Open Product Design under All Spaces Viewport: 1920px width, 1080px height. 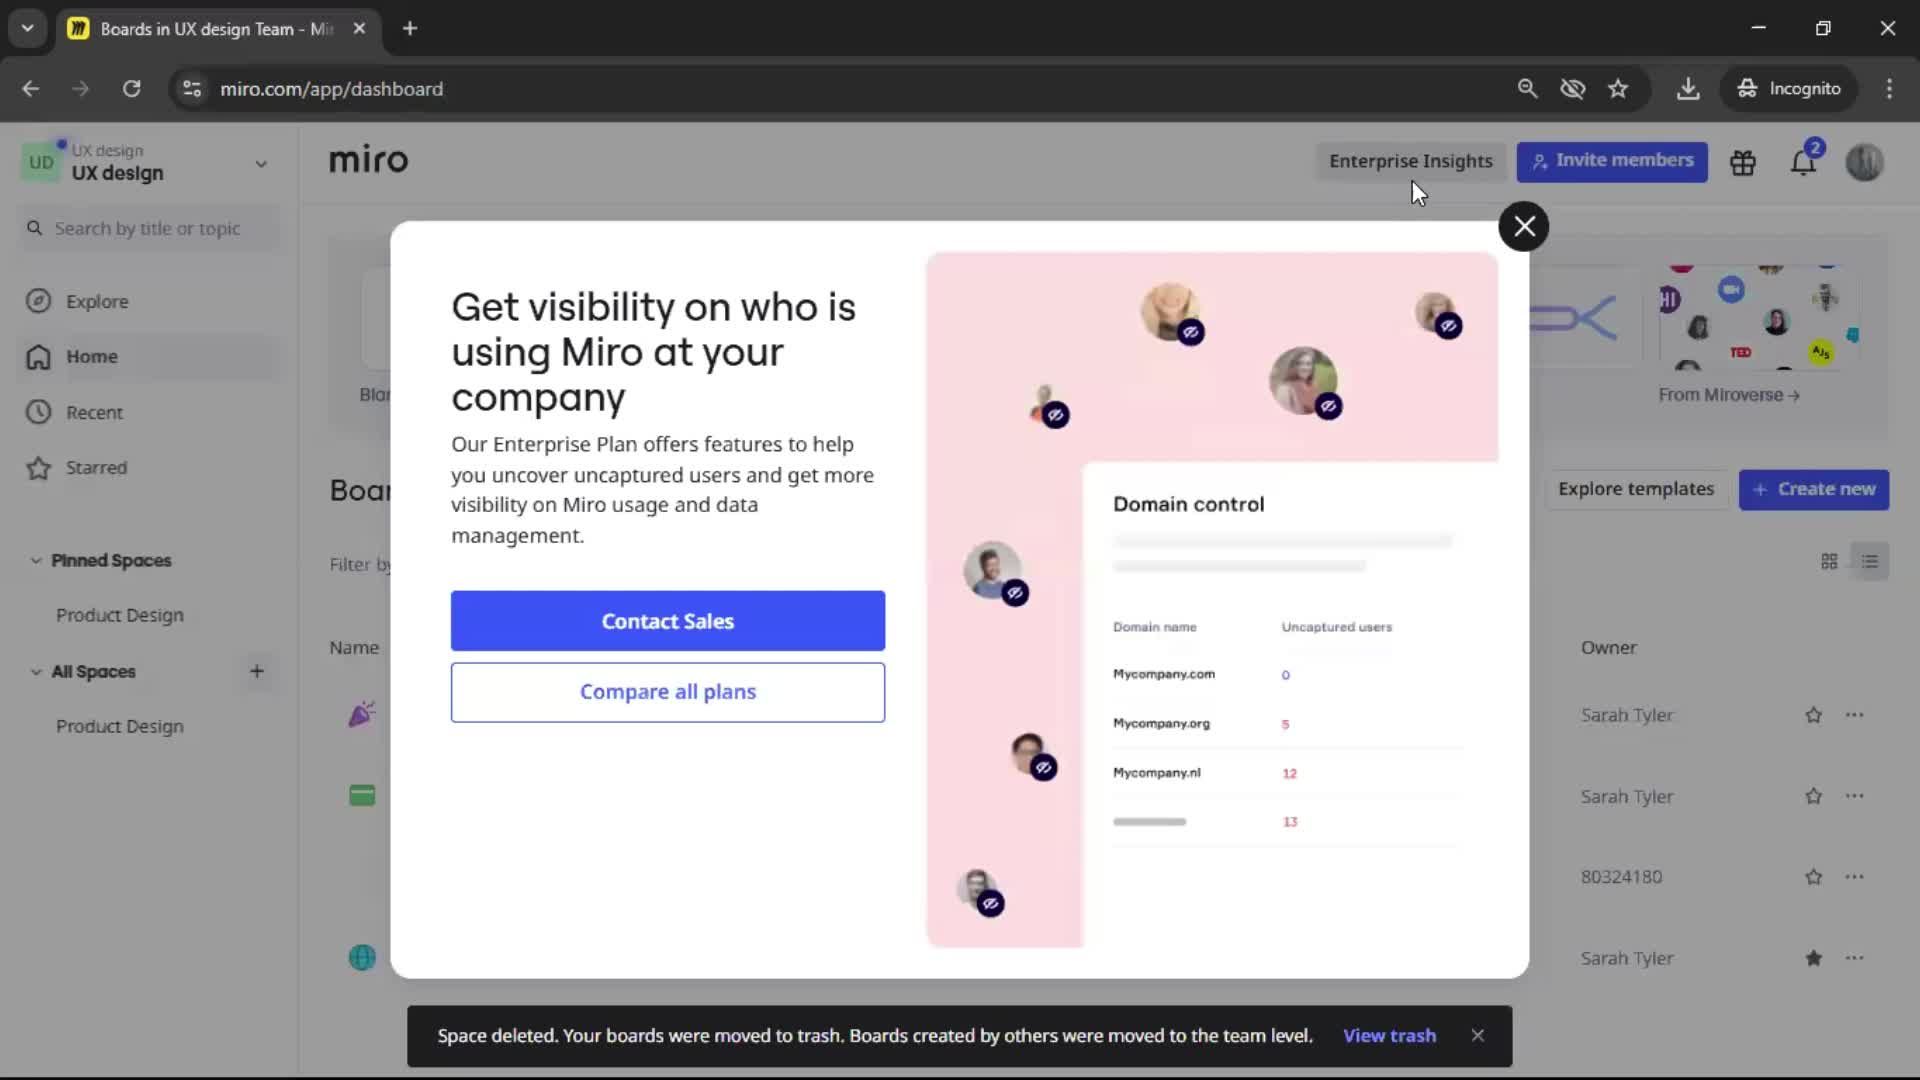[x=120, y=726]
